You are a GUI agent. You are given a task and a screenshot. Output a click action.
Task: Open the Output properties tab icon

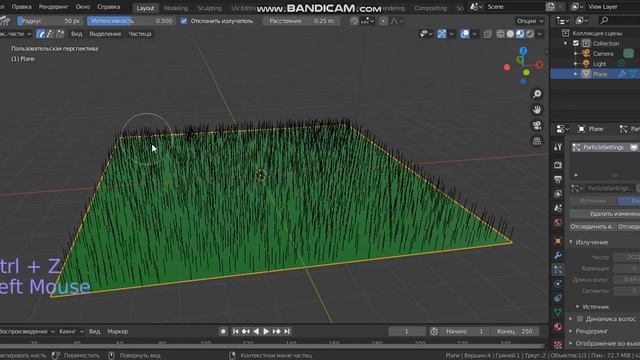point(558,179)
